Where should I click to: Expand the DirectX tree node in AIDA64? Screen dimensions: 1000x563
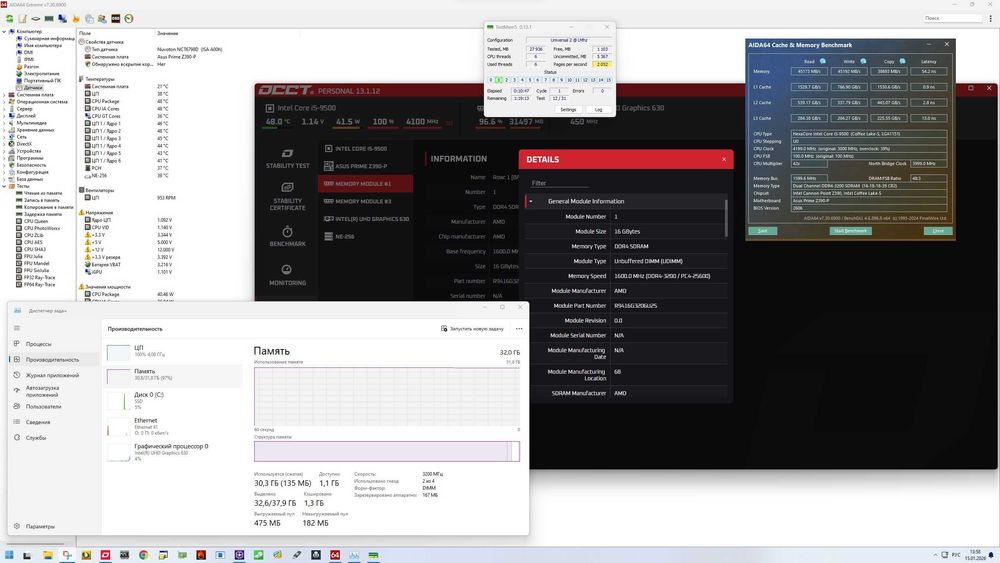coord(4,143)
